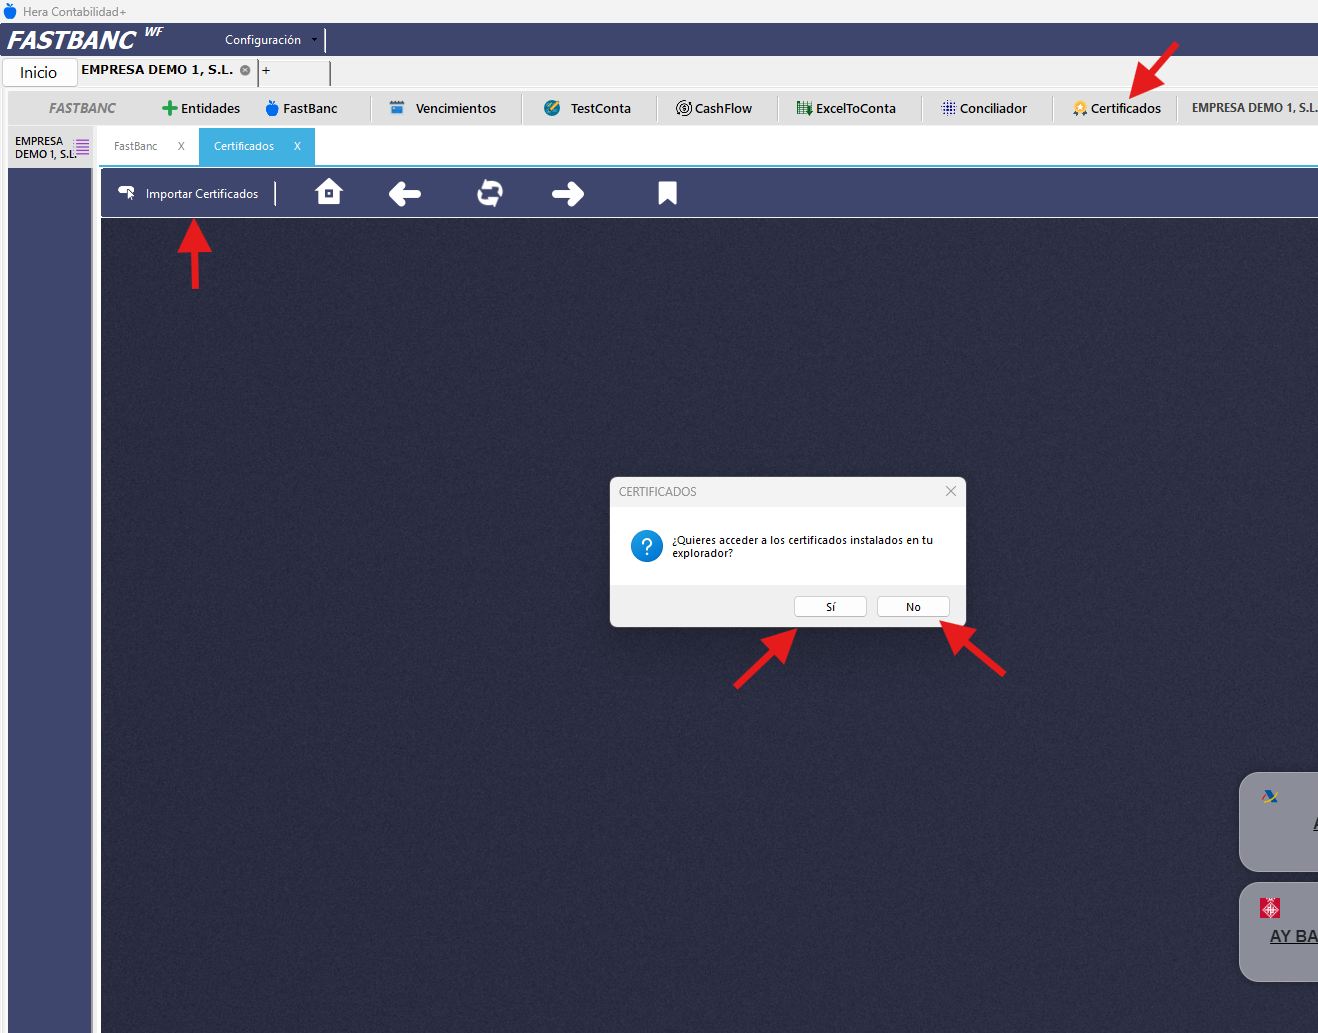This screenshot has height=1033, width=1318.
Task: Click the green plus Entidades icon
Action: pyautogui.click(x=170, y=108)
